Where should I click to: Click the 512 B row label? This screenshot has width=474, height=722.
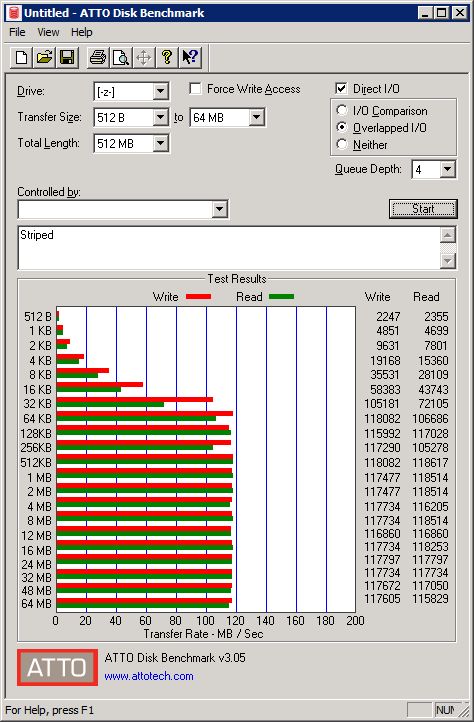38,317
